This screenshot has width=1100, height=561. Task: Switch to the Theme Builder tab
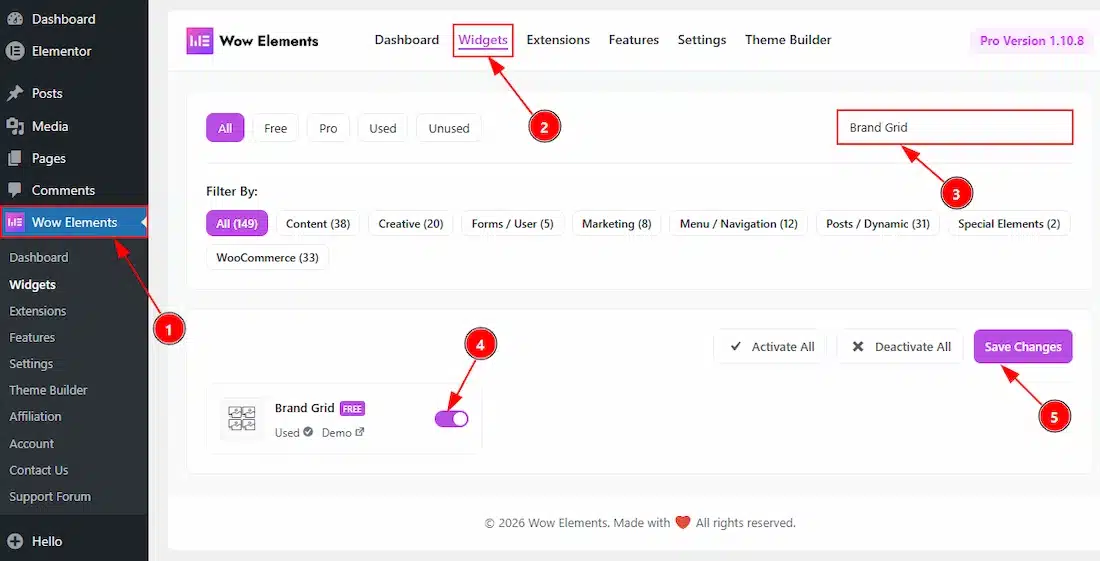click(x=788, y=40)
